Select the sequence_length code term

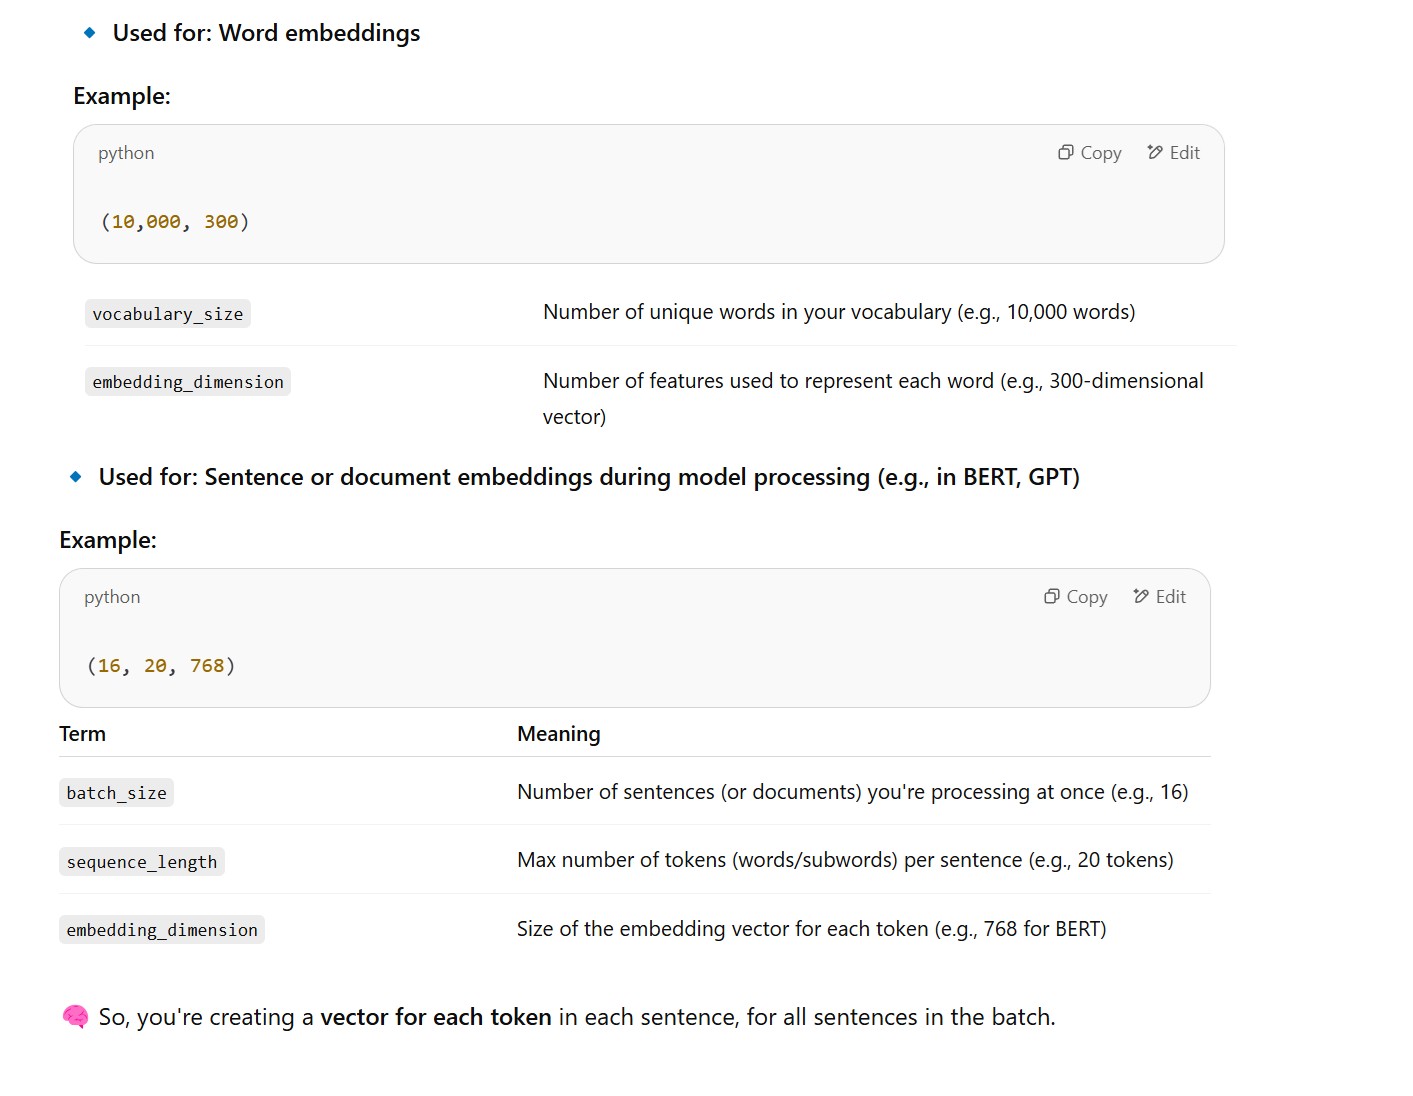click(142, 862)
